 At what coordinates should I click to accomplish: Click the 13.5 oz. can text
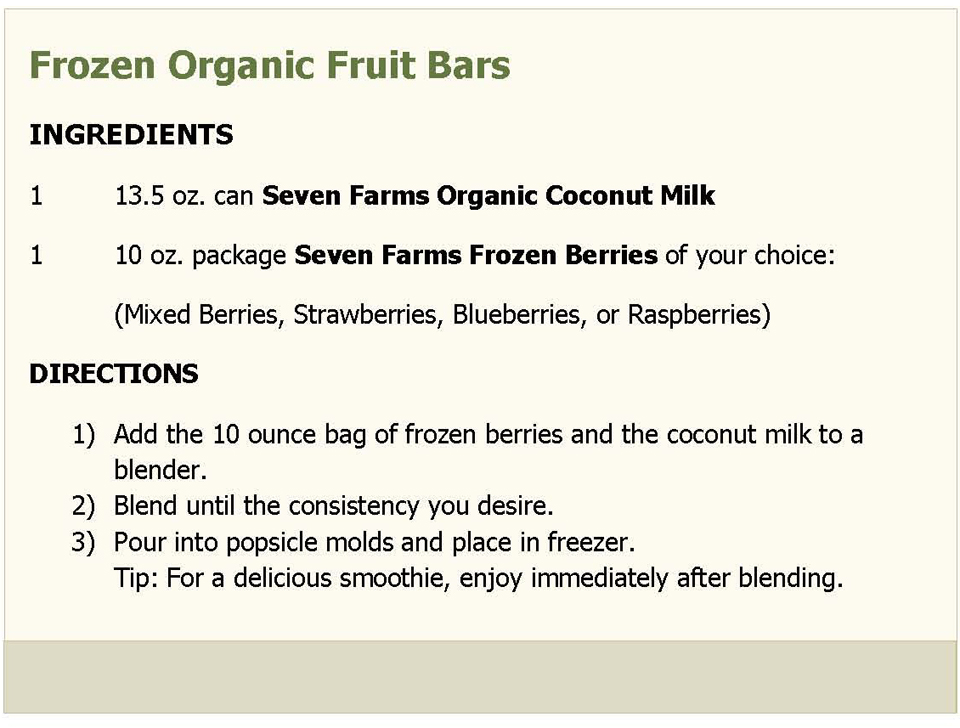click(184, 196)
